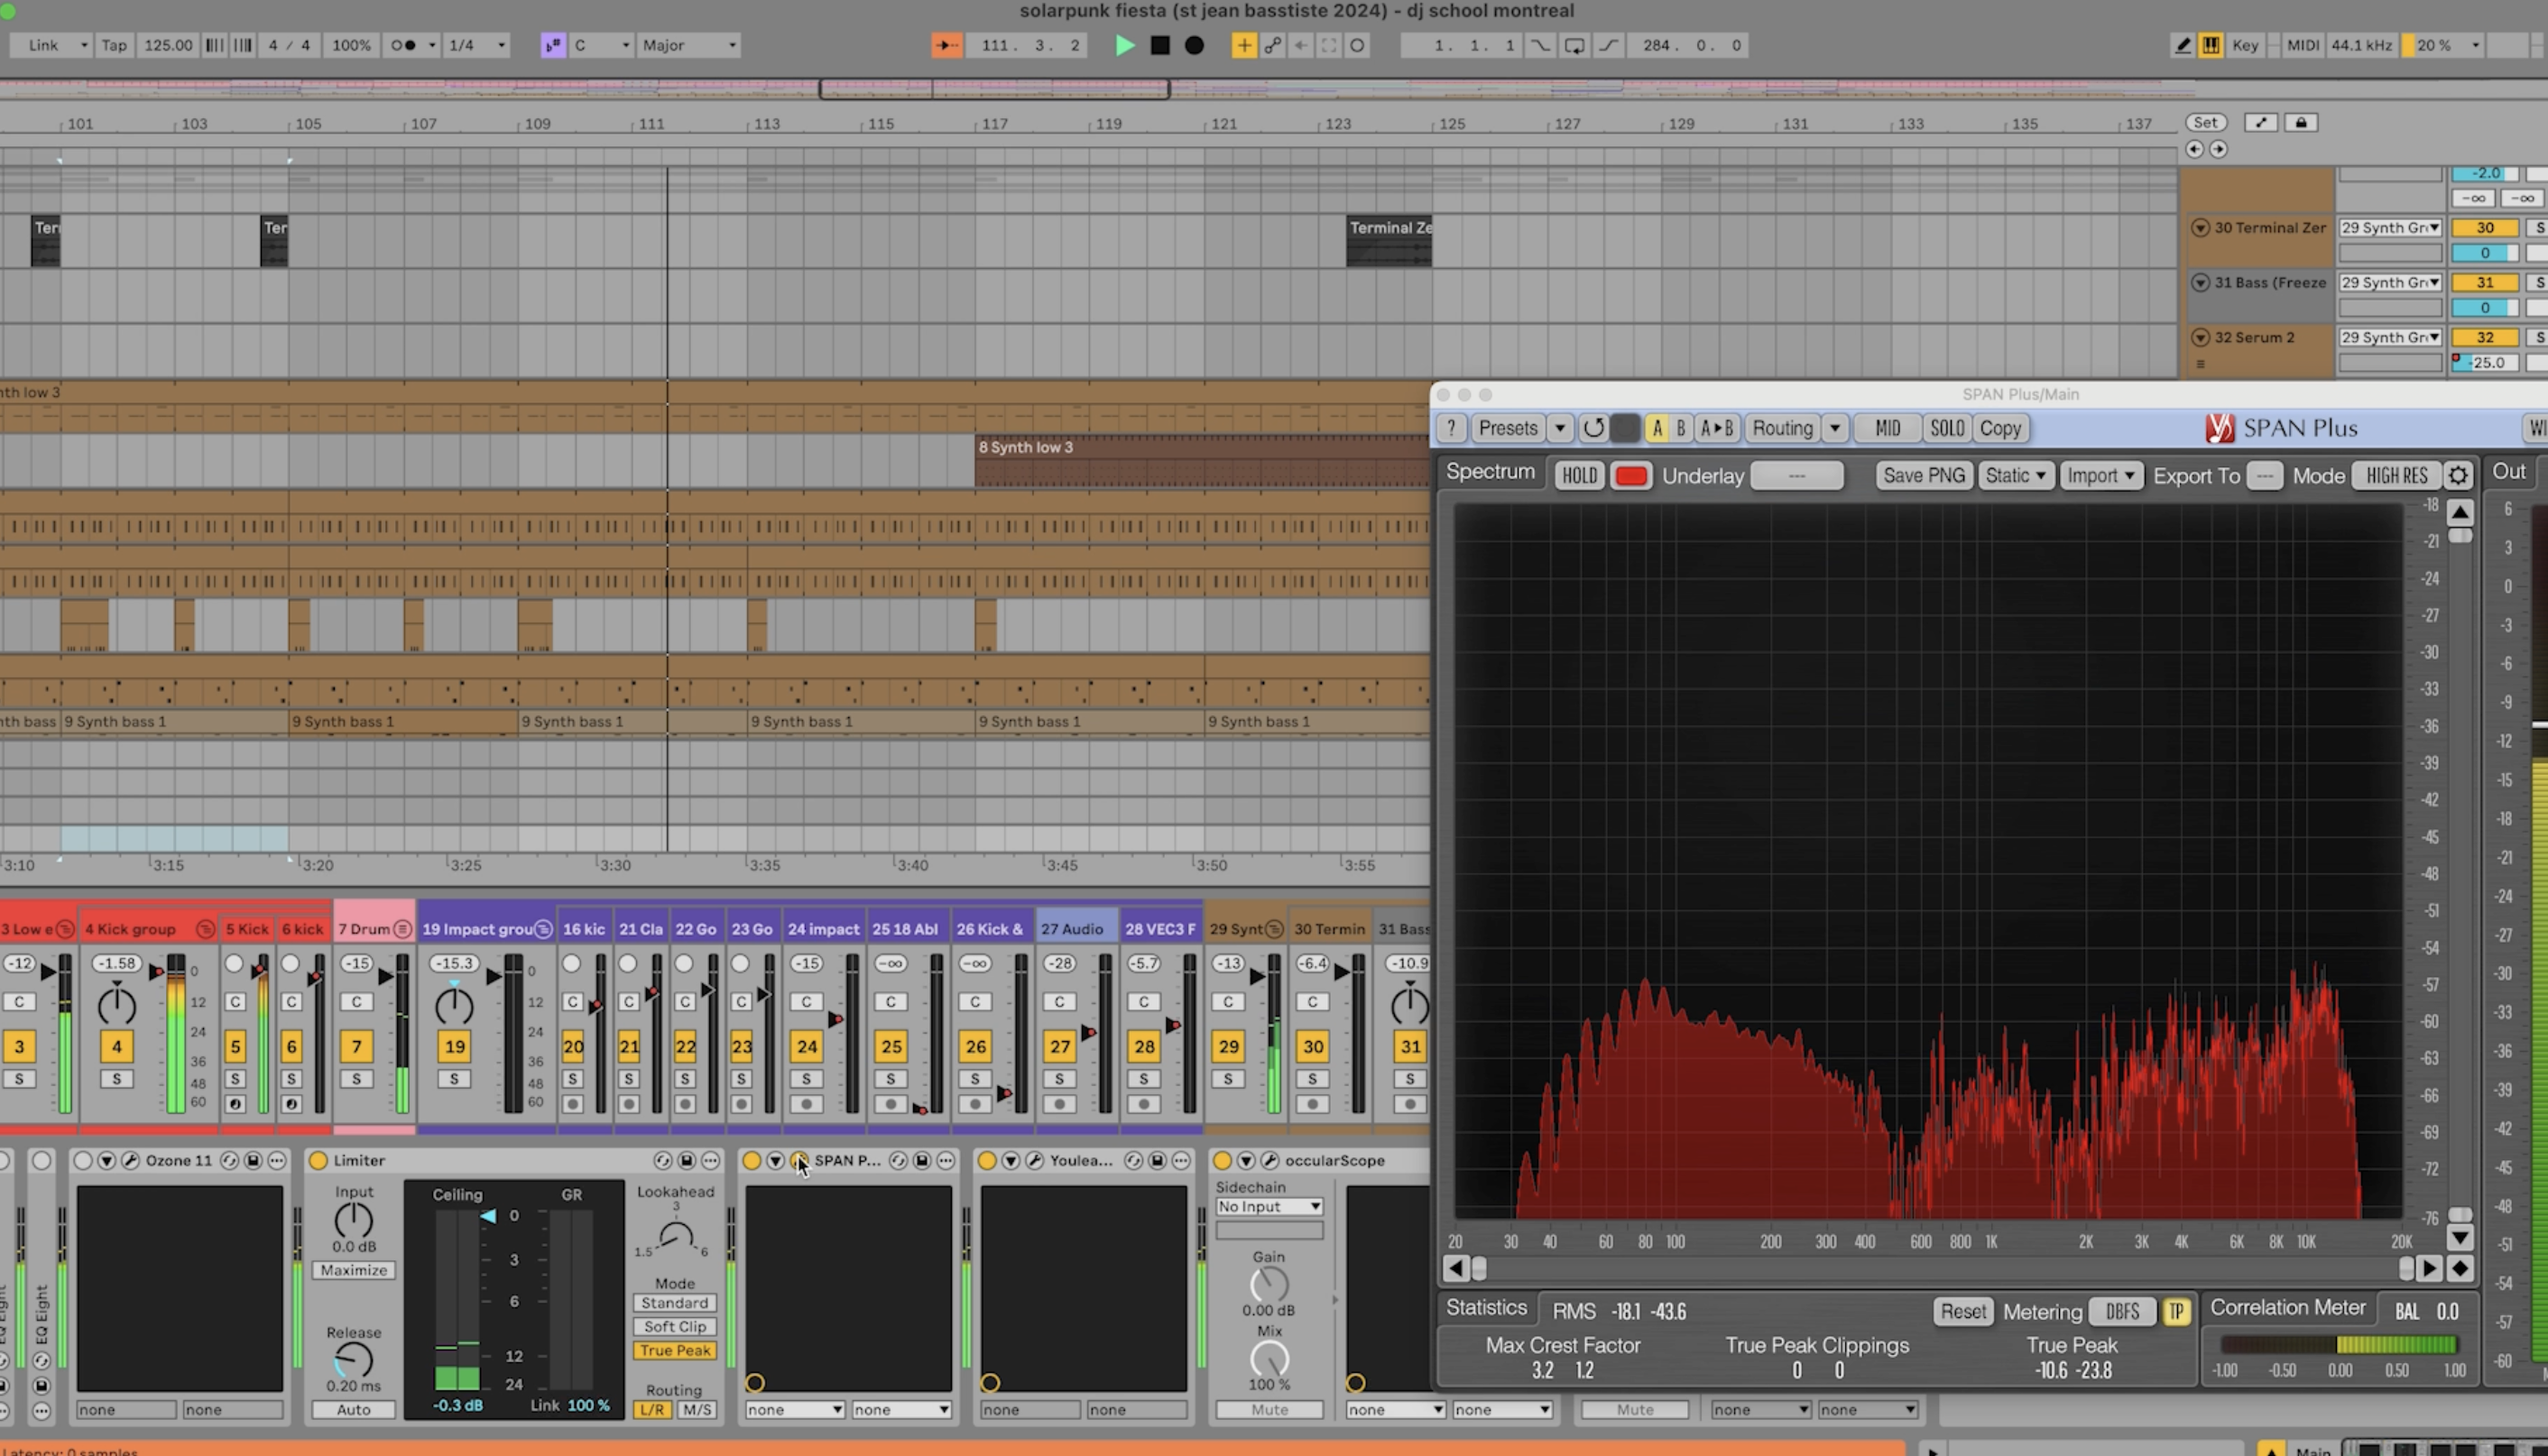The width and height of the screenshot is (2548, 1456).
Task: Toggle the Youlean device activator
Action: pyautogui.click(x=987, y=1160)
